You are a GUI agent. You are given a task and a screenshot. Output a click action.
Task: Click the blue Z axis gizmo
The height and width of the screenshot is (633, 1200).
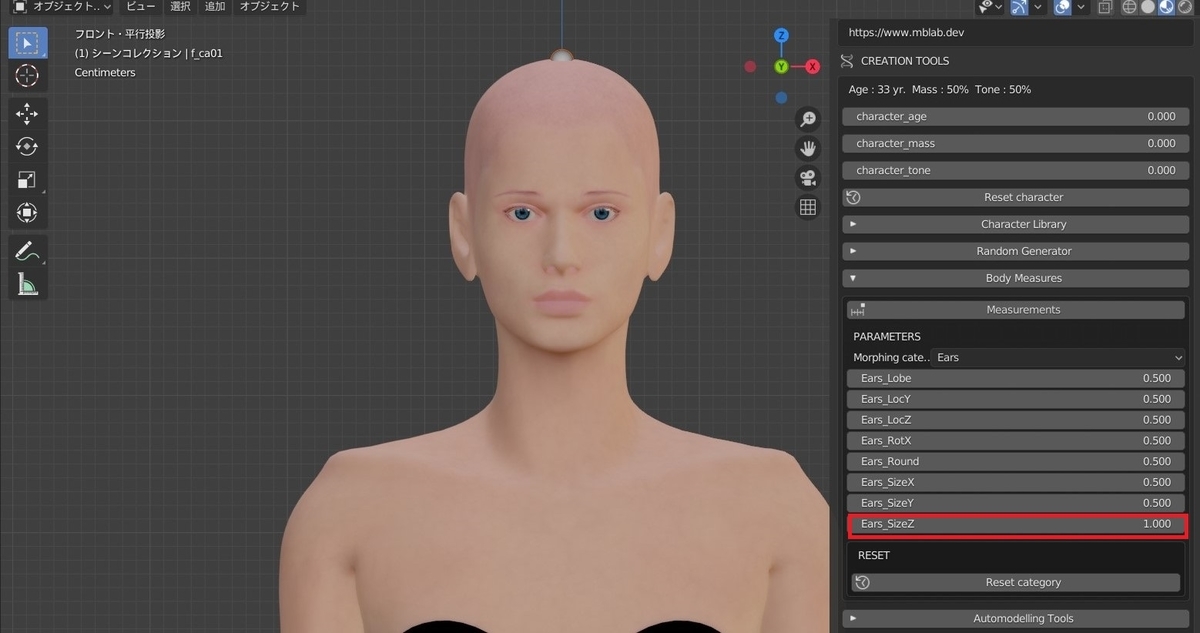click(782, 36)
